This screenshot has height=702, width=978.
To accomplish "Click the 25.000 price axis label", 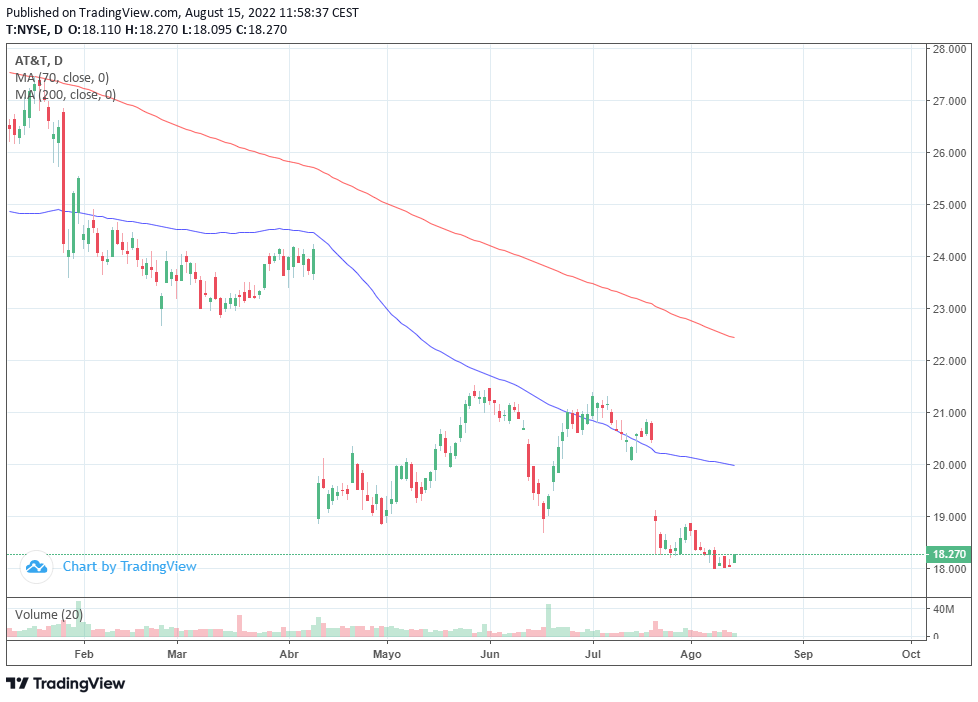I will 949,205.
